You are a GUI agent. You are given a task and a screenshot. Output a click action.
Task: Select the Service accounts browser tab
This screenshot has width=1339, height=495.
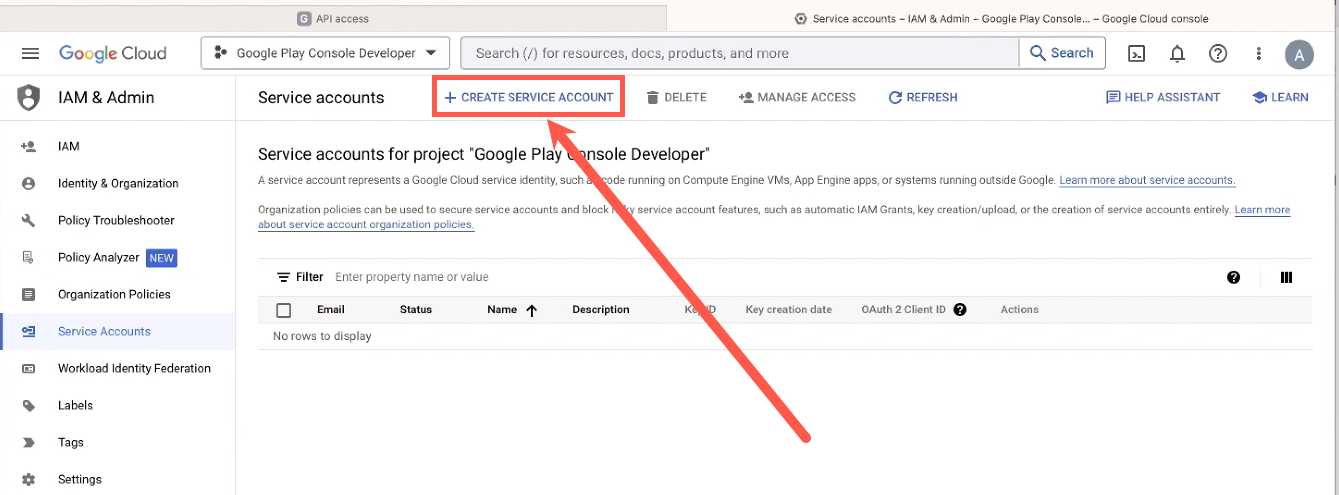1002,18
